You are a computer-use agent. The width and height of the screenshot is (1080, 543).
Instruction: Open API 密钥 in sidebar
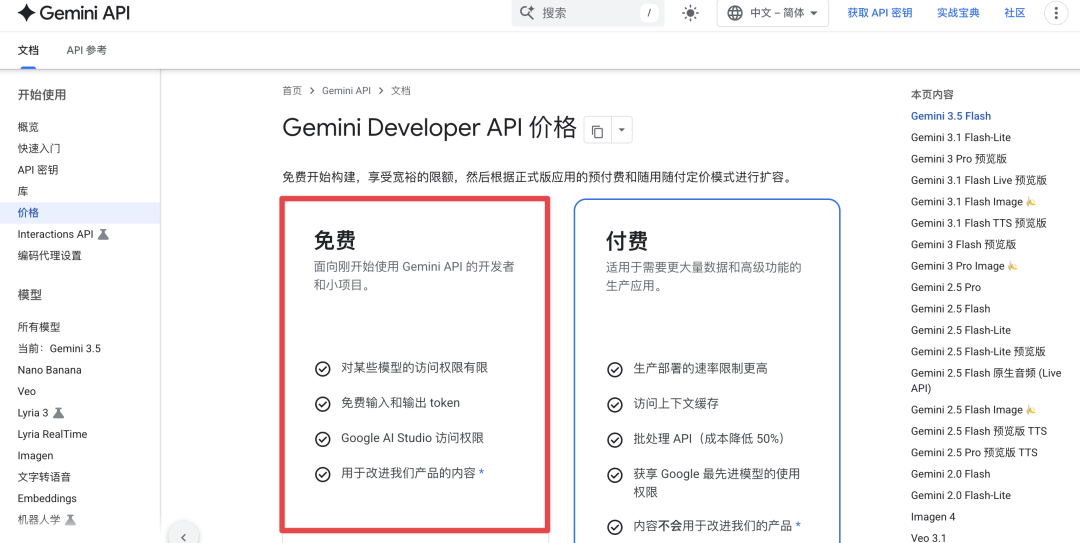click(x=38, y=170)
